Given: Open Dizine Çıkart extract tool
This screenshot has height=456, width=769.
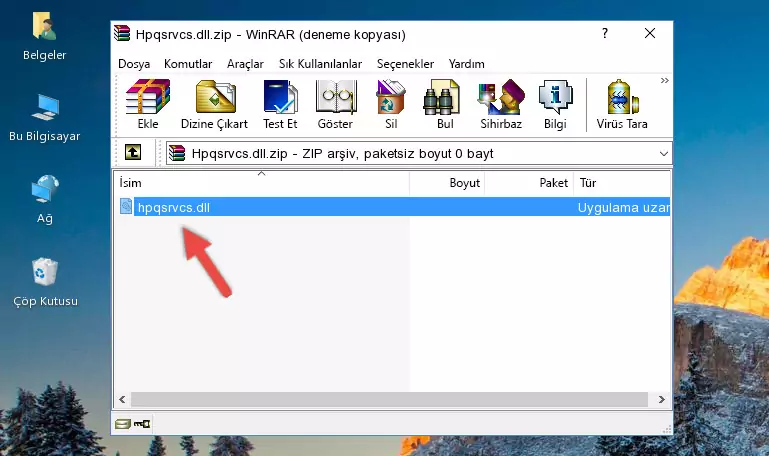Looking at the screenshot, I should coord(214,104).
